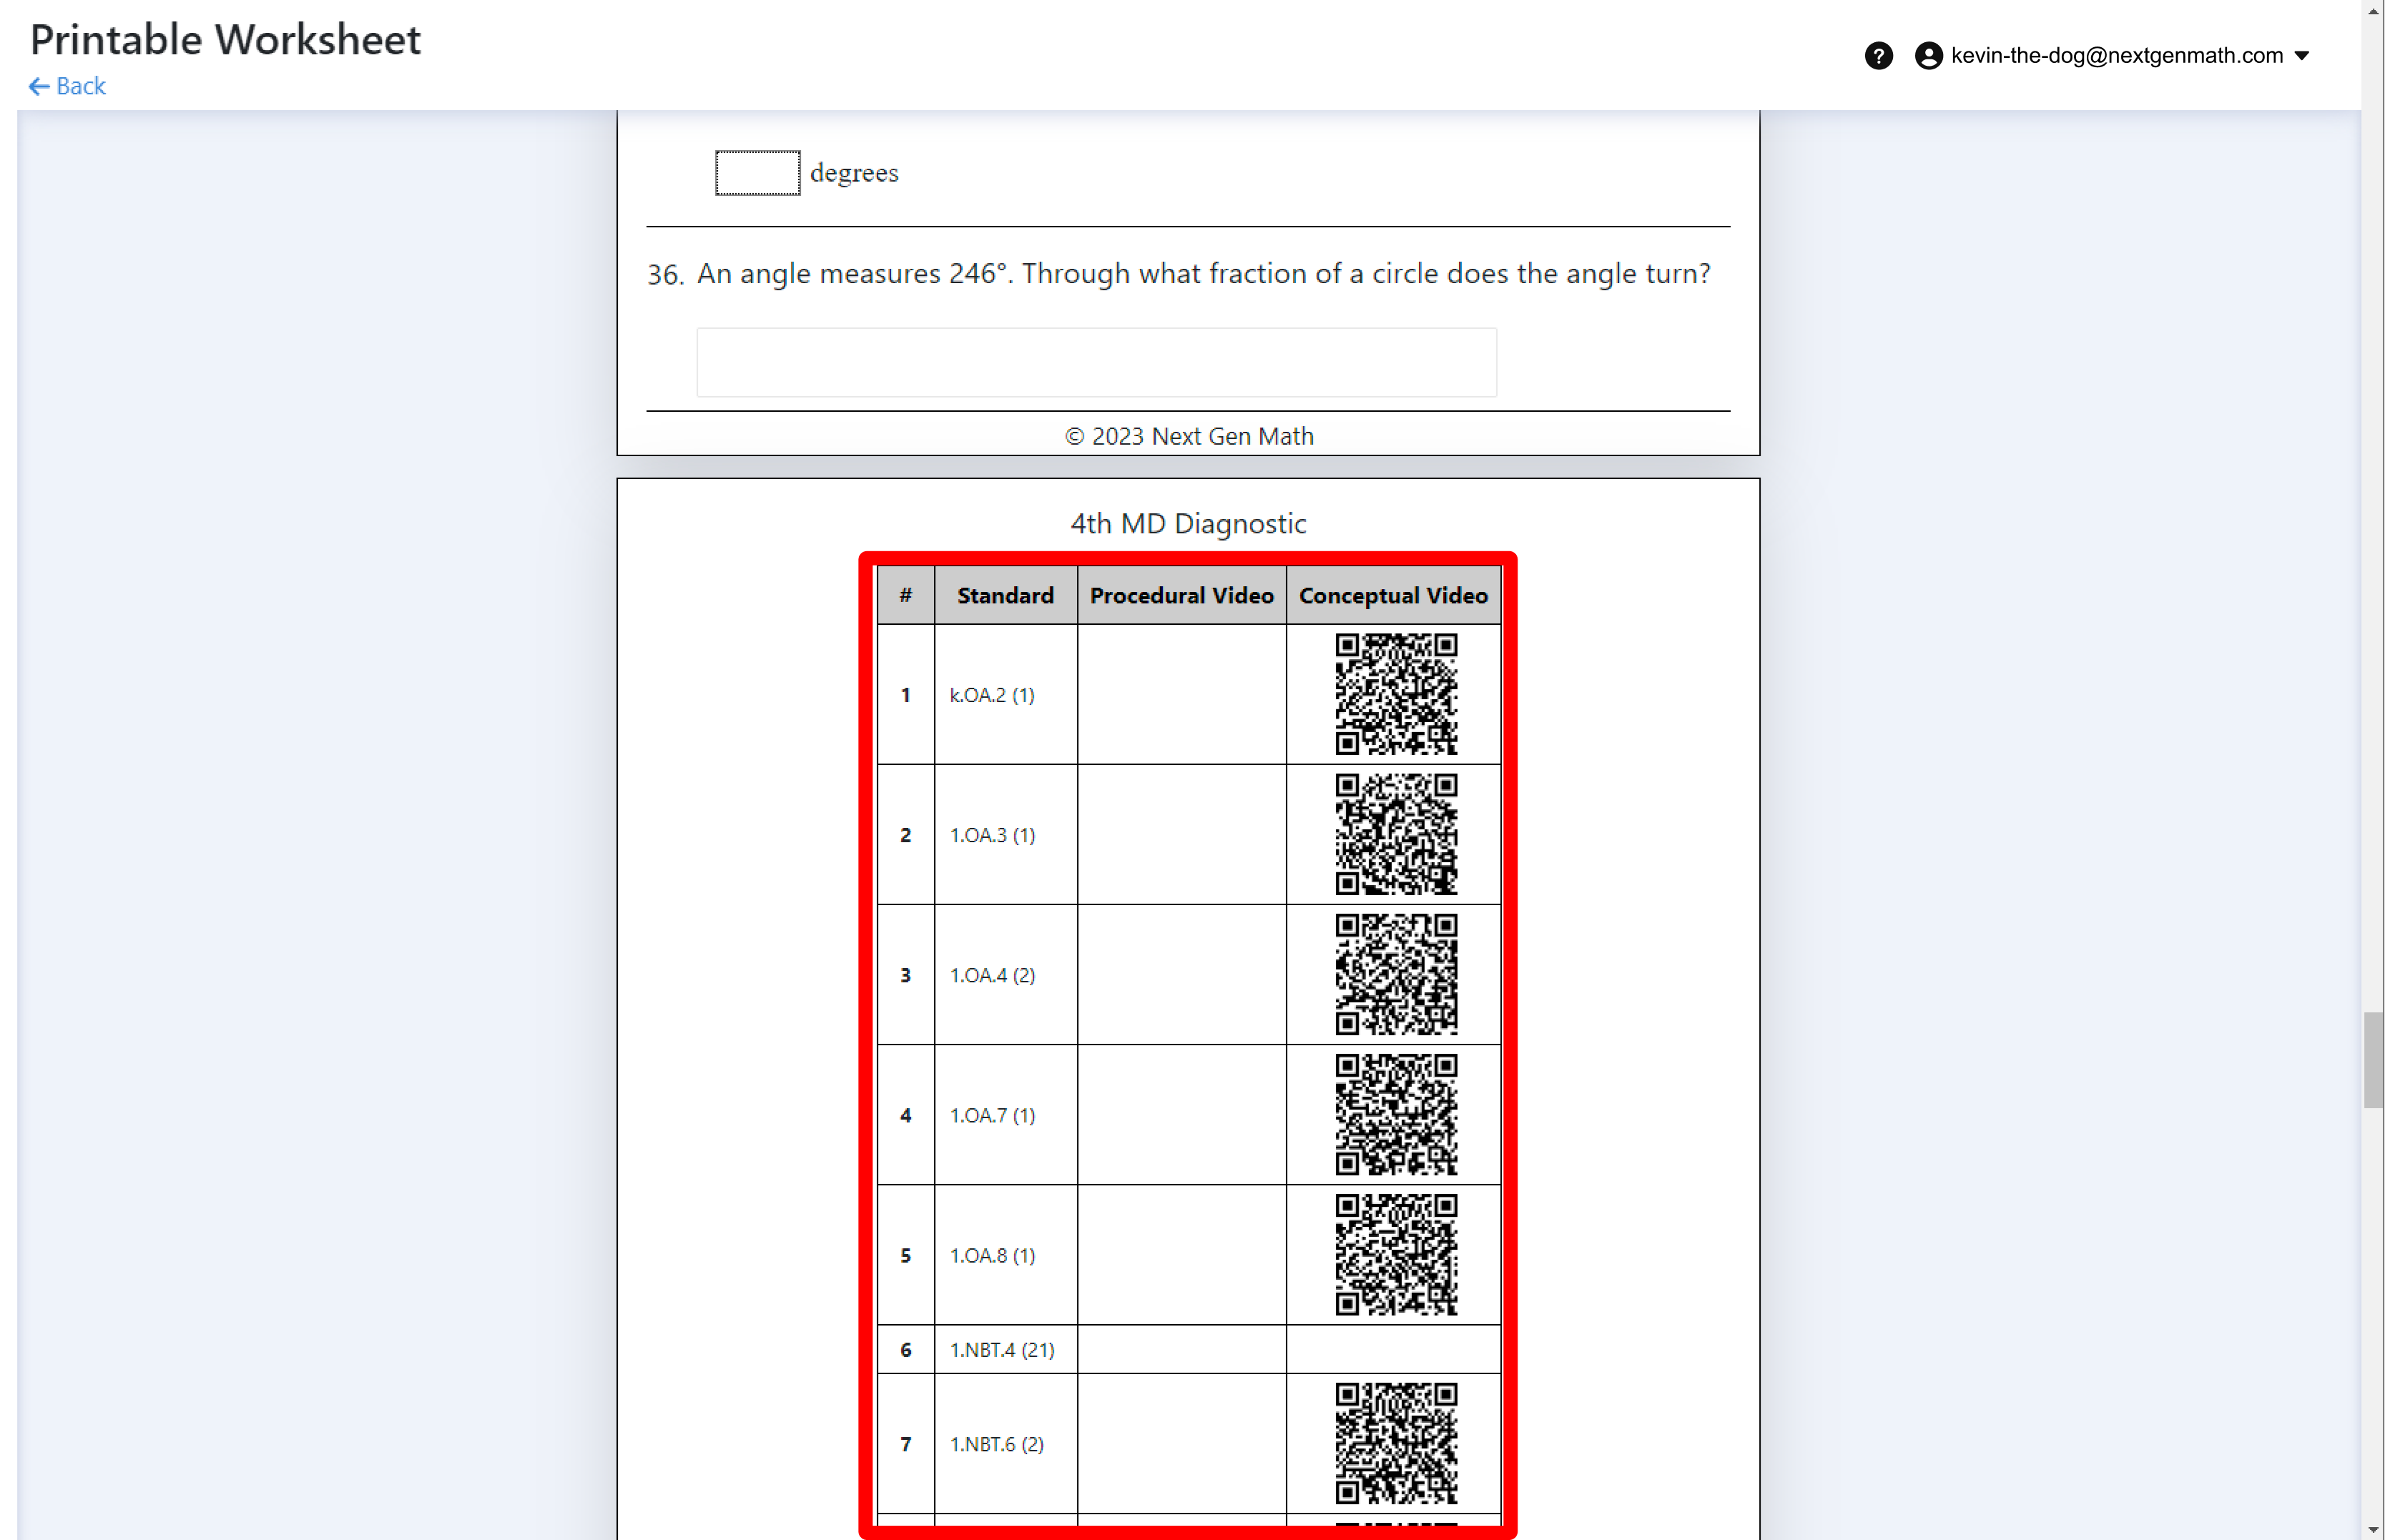Open the help question mark icon
2385x1540 pixels.
click(1878, 55)
